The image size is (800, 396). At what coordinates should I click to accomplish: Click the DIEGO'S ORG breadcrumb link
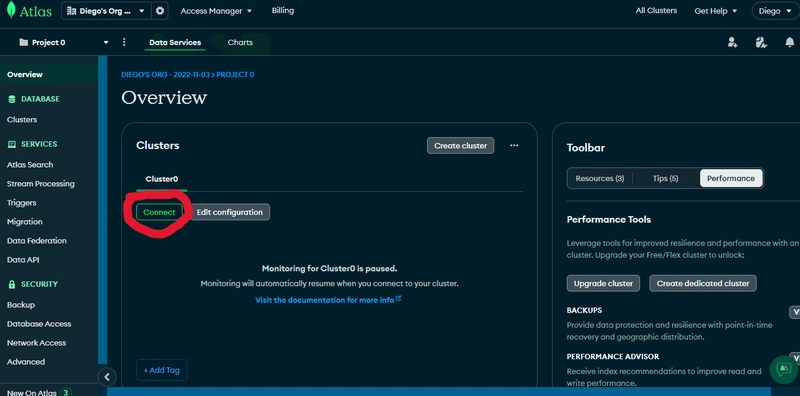(165, 75)
